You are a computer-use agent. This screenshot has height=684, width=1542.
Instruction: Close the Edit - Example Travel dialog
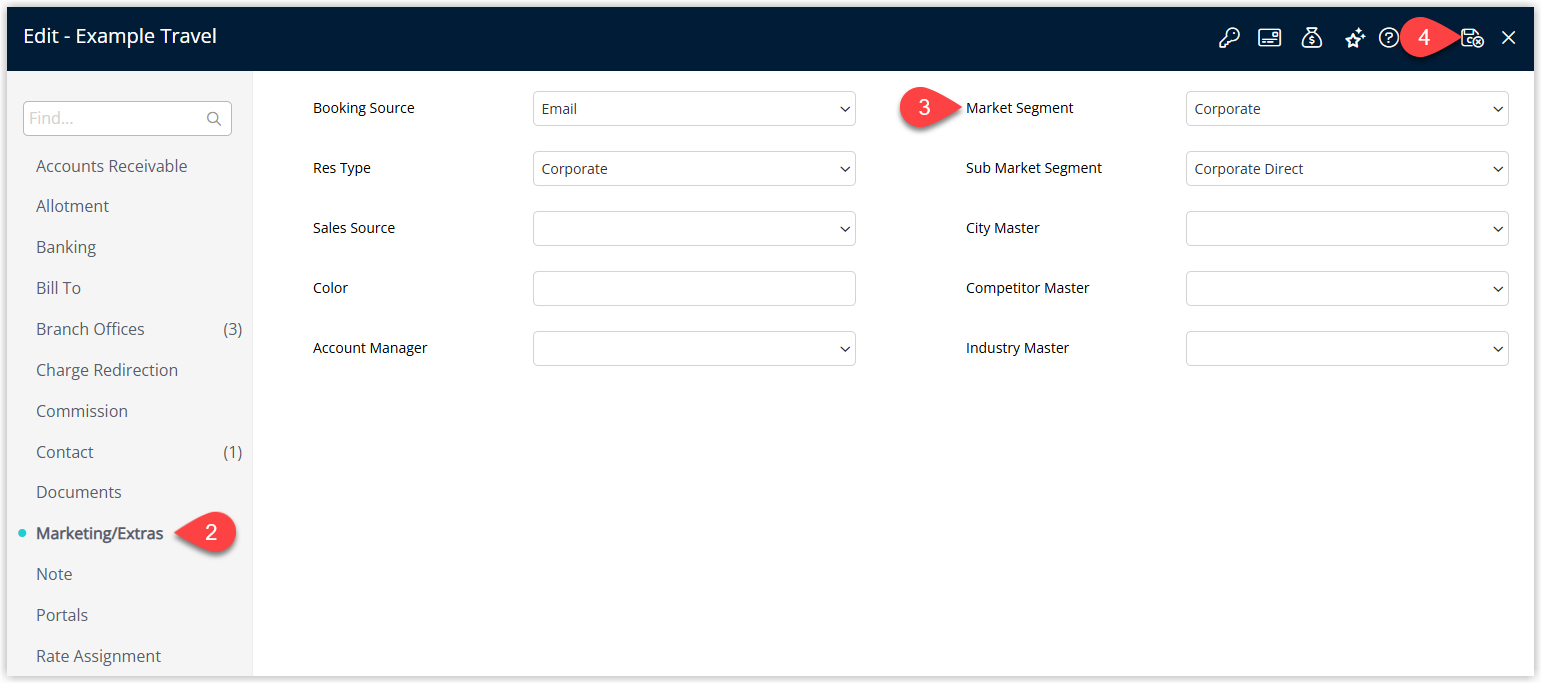[1509, 38]
